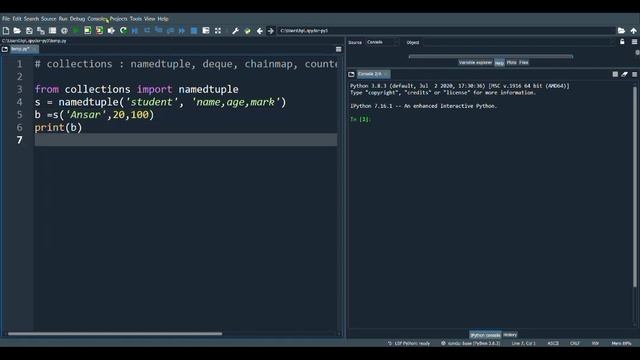This screenshot has width=640, height=360.
Task: Run current cell toolbar icon
Action: point(88,31)
